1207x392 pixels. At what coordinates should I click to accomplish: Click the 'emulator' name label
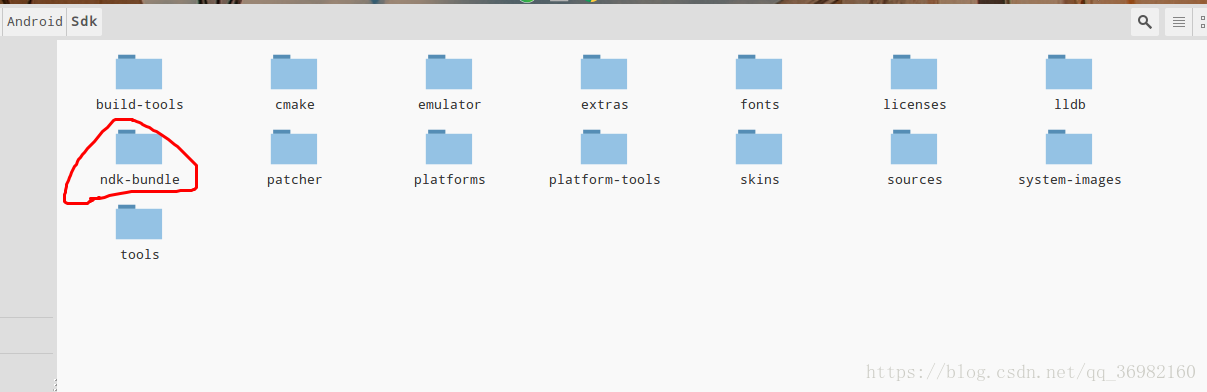(450, 105)
